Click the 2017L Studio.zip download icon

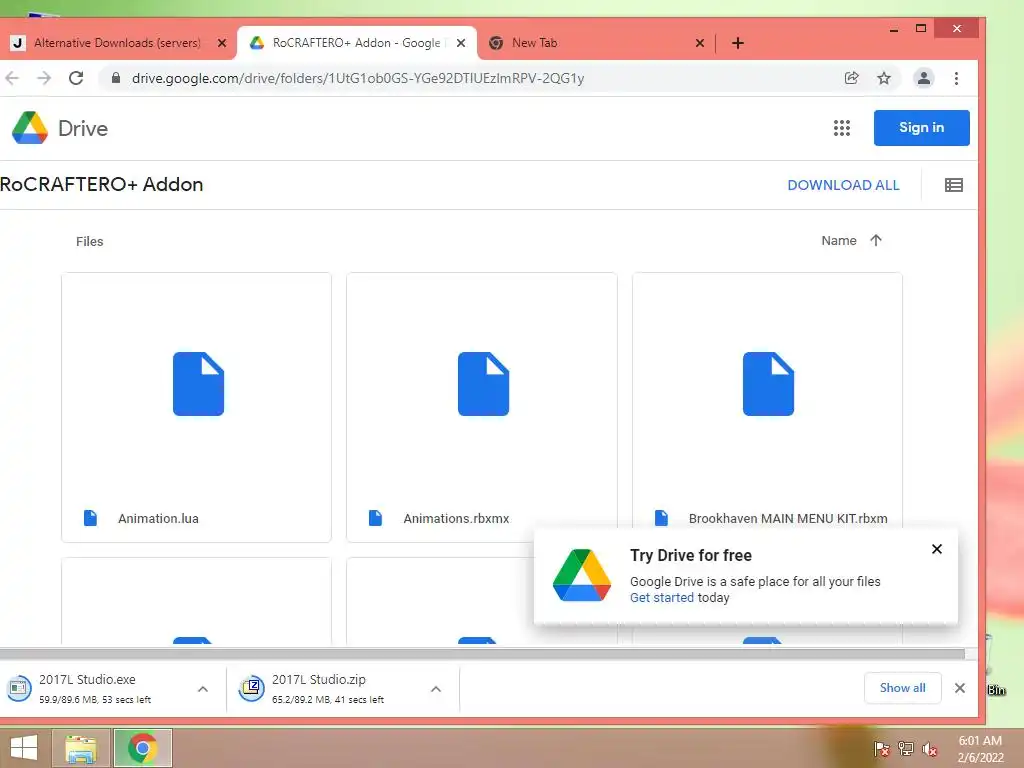(251, 688)
